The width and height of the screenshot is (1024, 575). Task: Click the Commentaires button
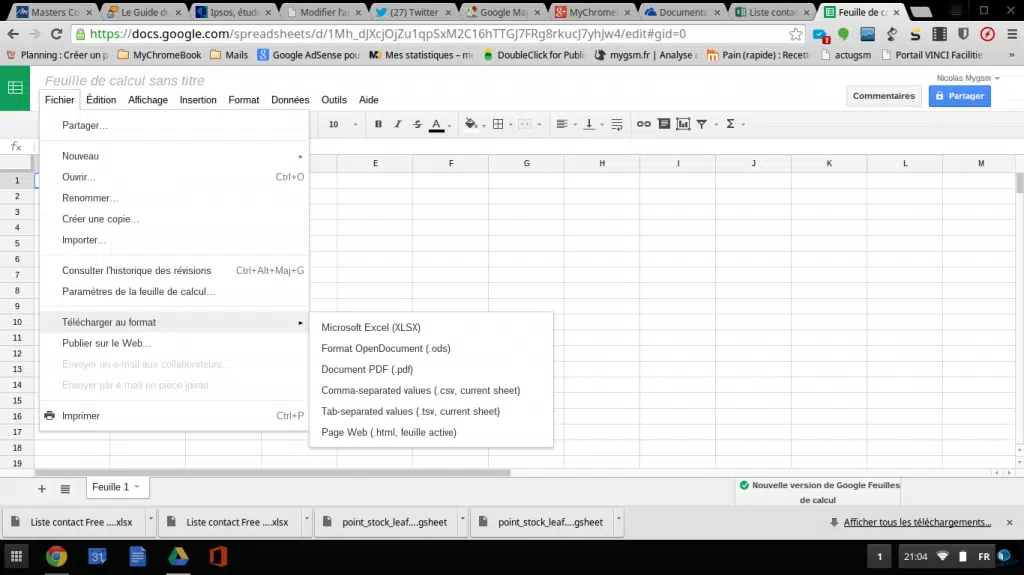[884, 96]
